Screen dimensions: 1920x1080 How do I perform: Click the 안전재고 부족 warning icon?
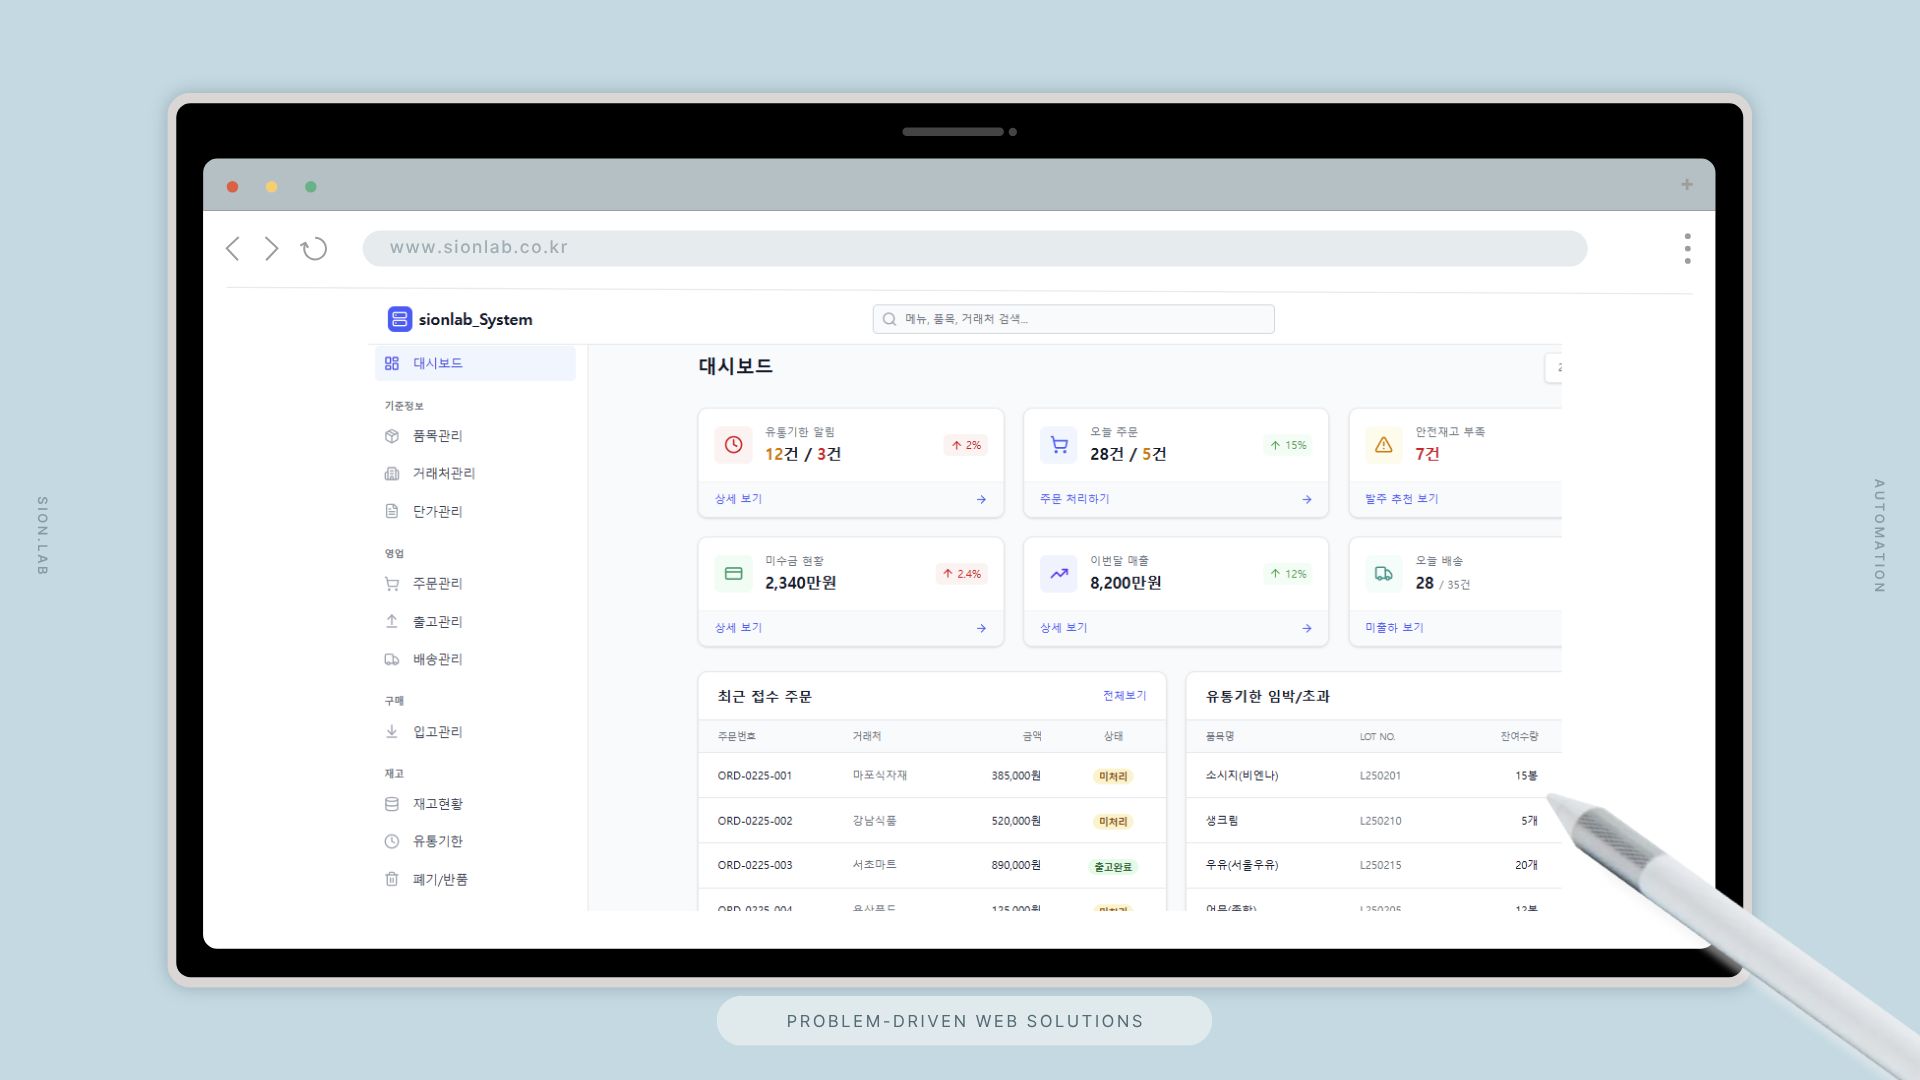tap(1384, 445)
